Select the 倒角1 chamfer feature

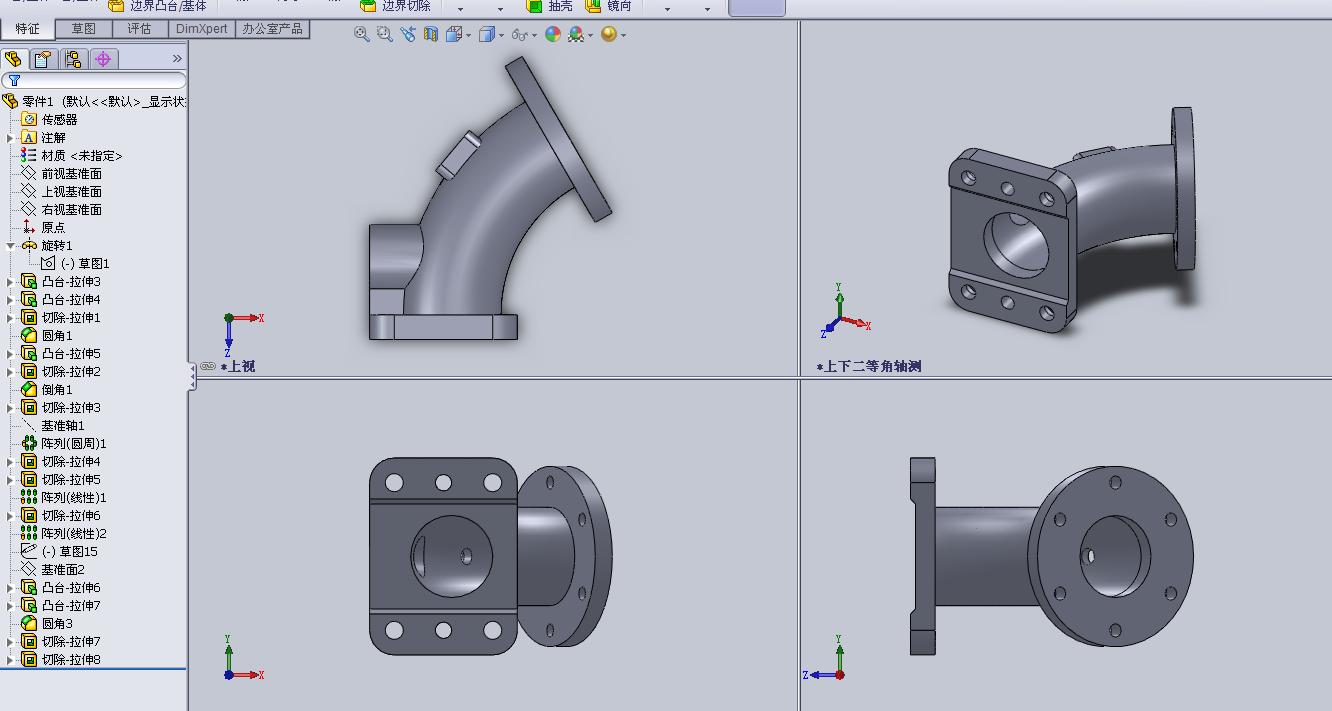click(x=47, y=389)
